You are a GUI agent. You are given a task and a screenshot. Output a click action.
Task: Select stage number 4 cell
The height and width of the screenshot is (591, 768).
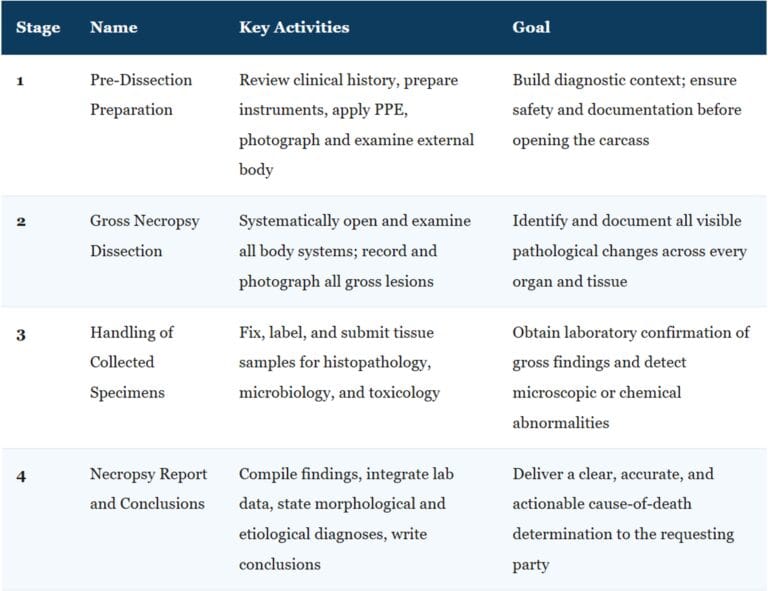(21, 476)
